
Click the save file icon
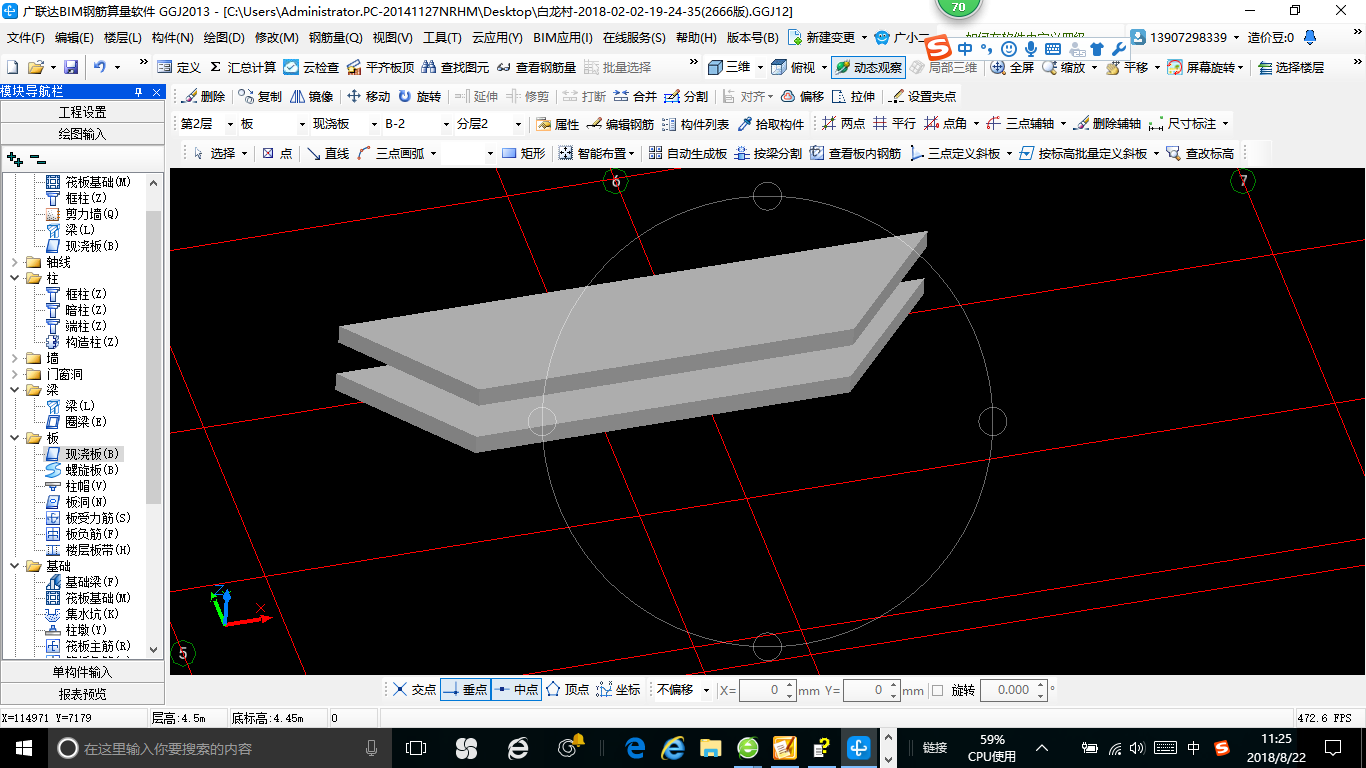point(71,67)
